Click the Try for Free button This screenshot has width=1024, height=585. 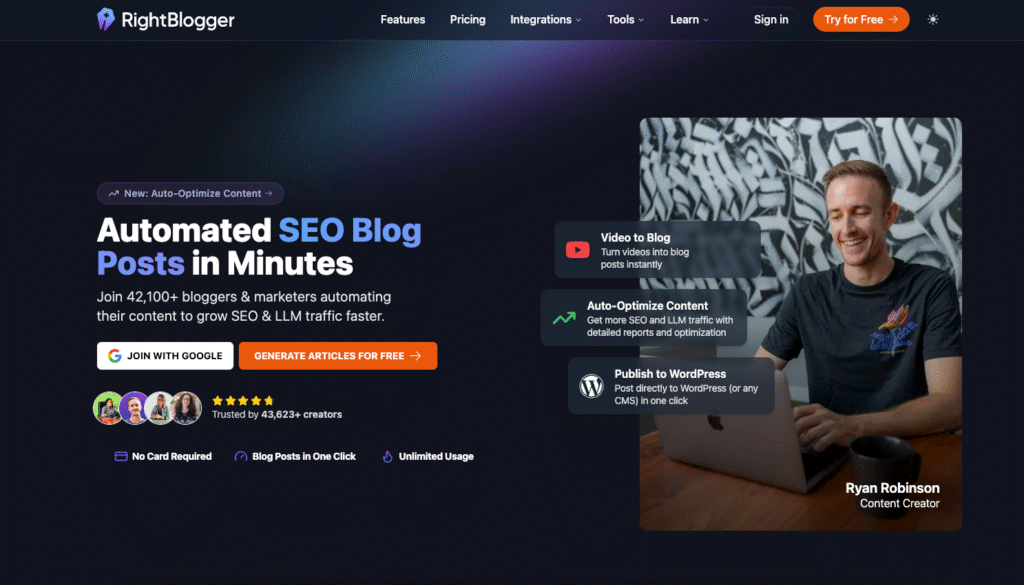[861, 20]
